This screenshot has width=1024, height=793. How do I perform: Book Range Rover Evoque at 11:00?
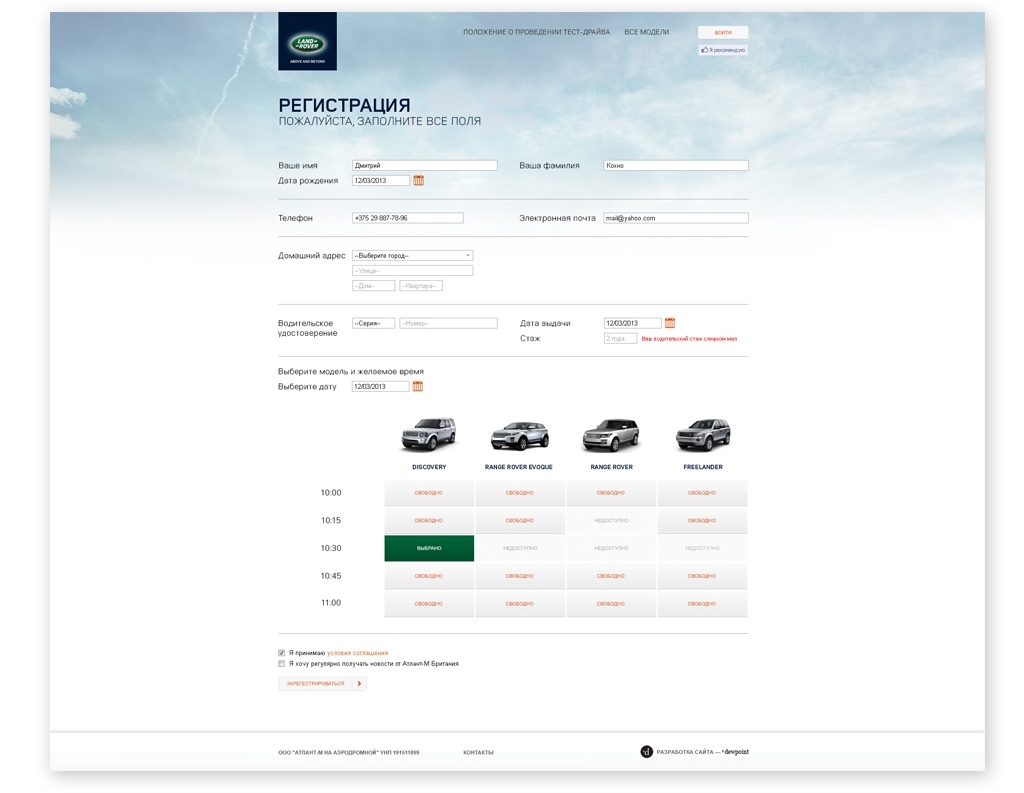pos(520,604)
